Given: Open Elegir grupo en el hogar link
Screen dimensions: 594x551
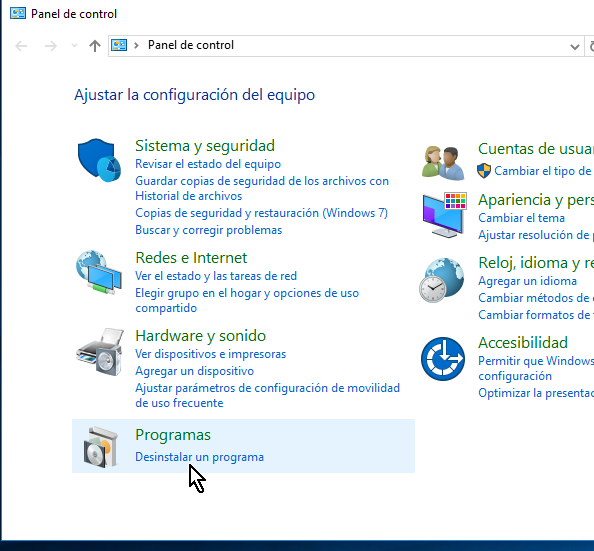Looking at the screenshot, I should pos(247,300).
